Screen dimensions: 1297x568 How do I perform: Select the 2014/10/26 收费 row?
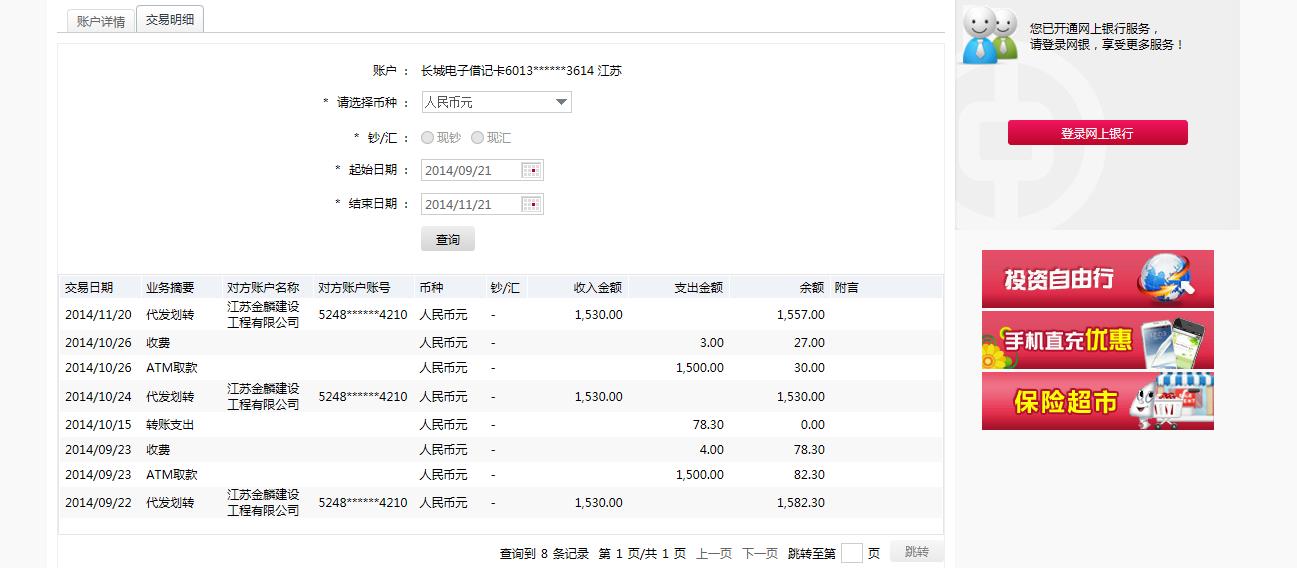coord(500,342)
